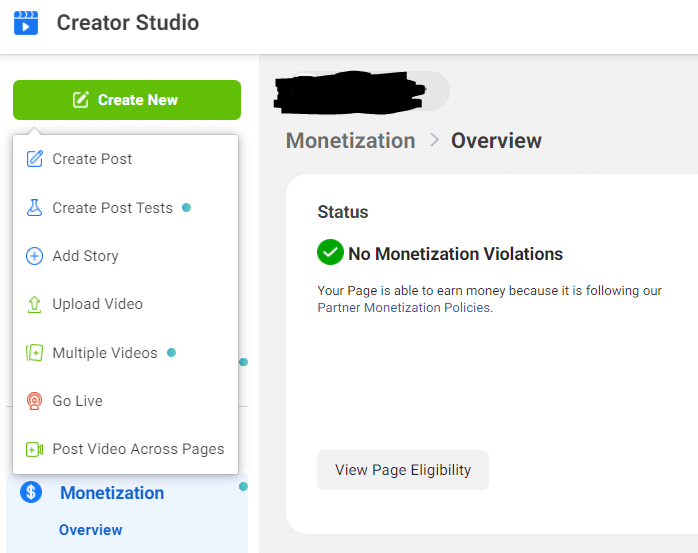Click the Upload Video arrow icon

(34, 305)
